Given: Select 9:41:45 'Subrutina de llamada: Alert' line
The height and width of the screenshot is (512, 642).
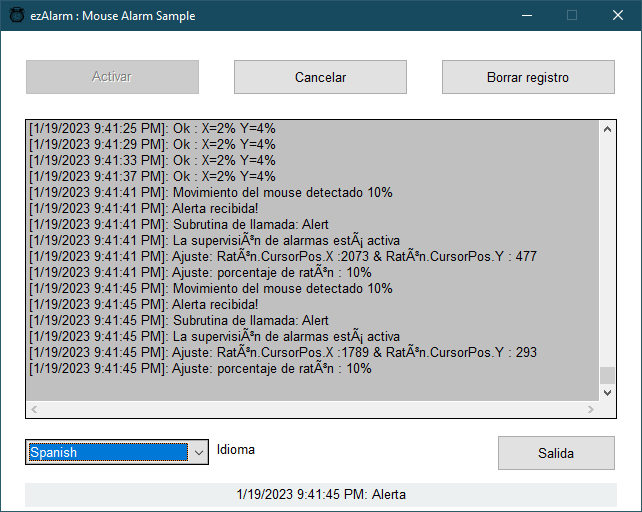Looking at the screenshot, I should click(179, 320).
